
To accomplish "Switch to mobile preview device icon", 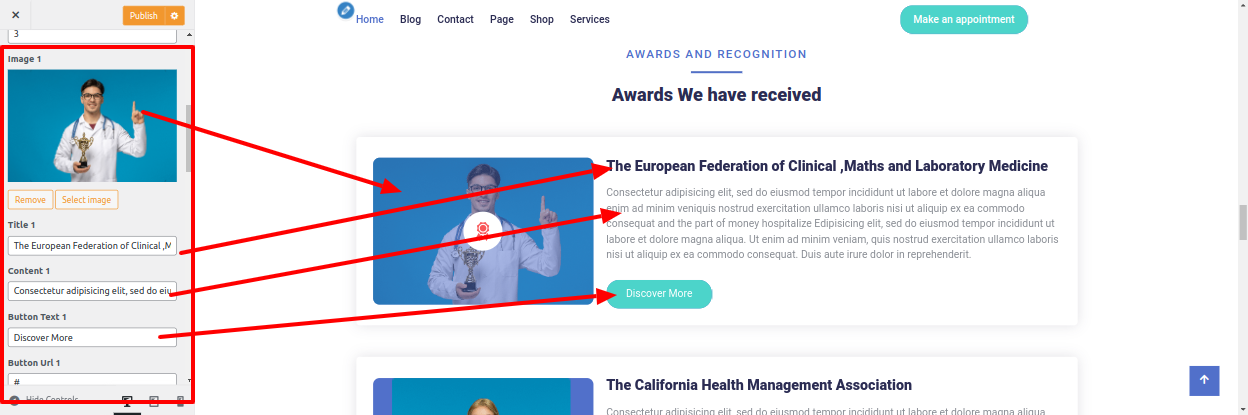I will tap(180, 401).
